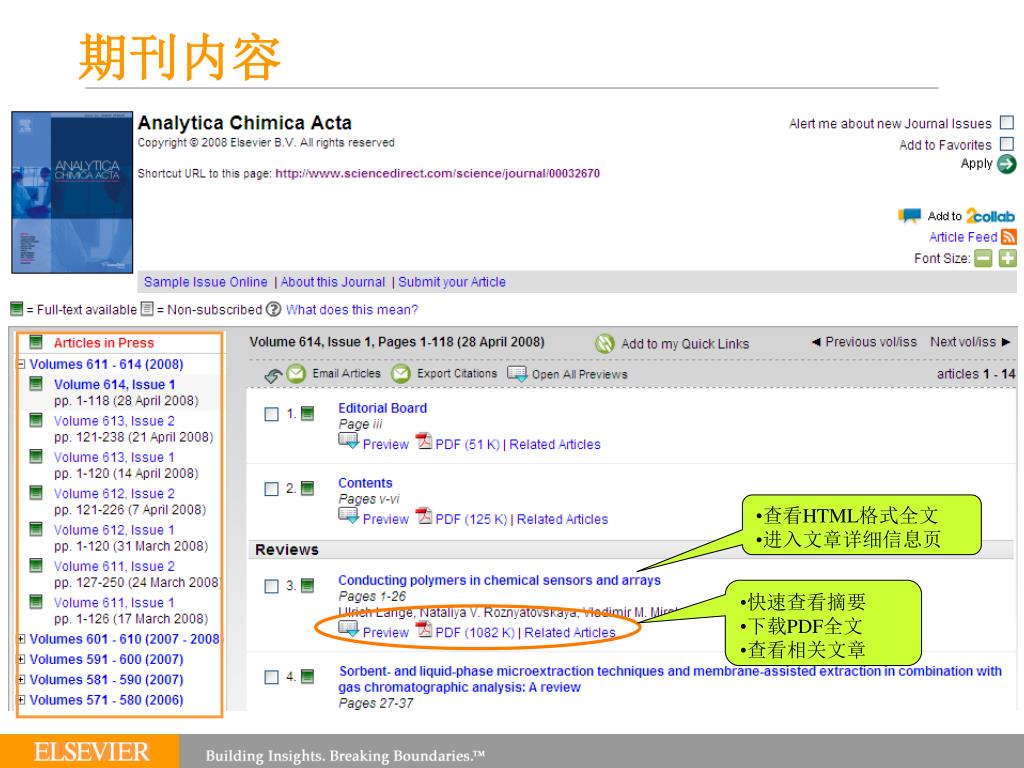Expand Volumes 601 - 610 (2007 - 2008)
1024x768 pixels.
[22, 639]
